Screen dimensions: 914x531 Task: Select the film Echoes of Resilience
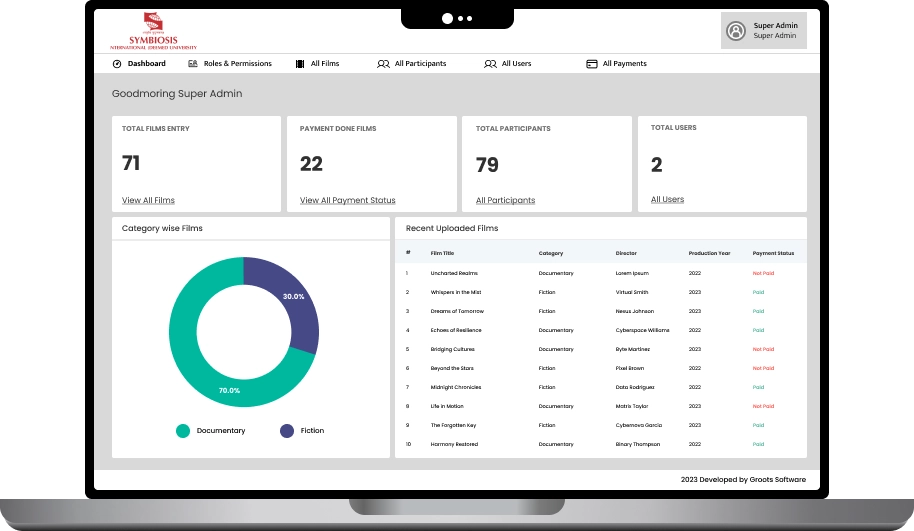click(456, 330)
